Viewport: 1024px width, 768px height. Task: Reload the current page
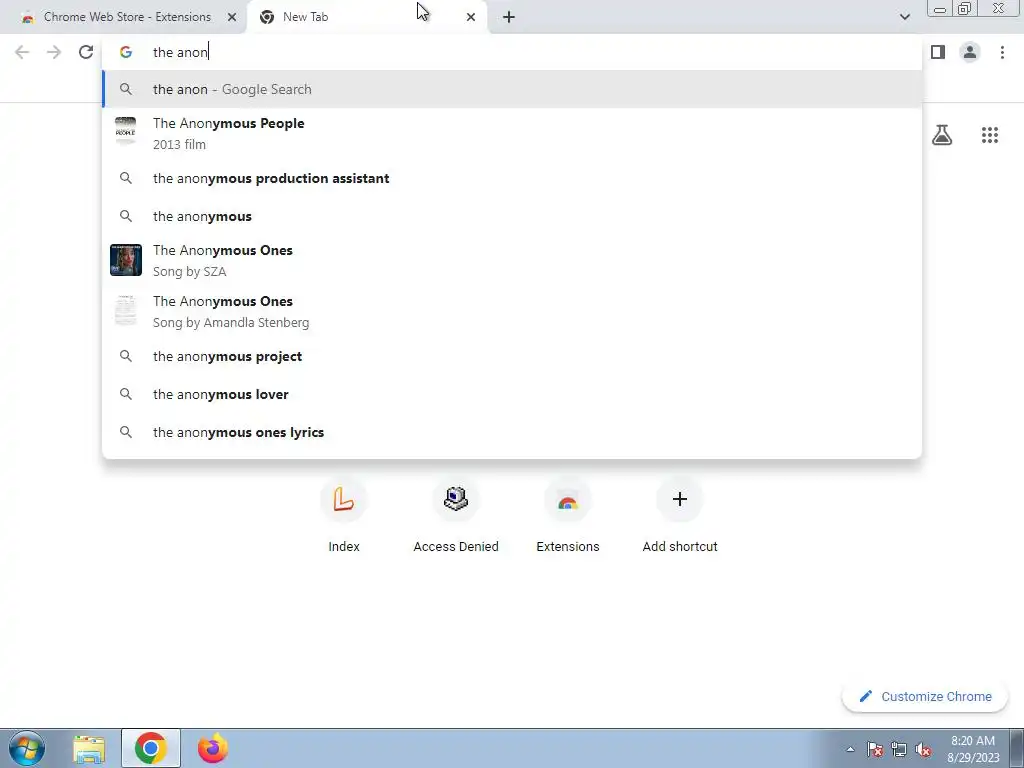tap(86, 52)
